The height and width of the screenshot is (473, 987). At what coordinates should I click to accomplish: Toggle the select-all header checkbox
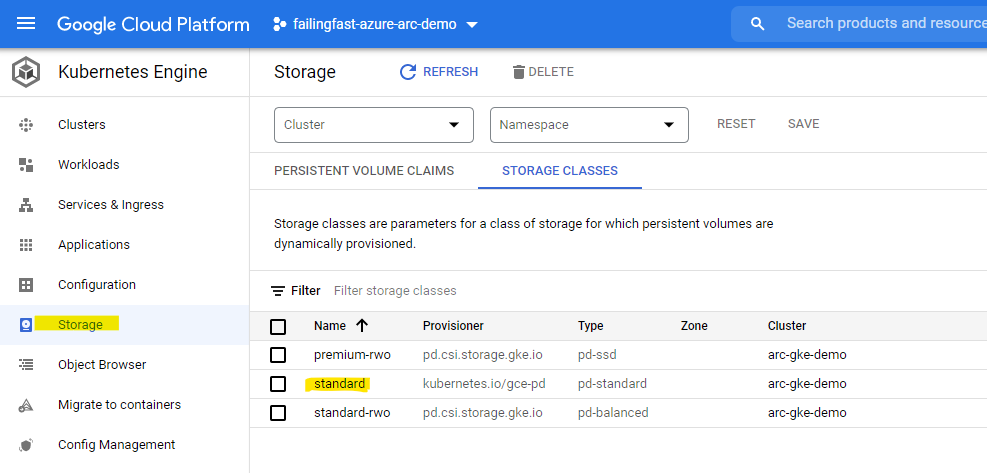click(278, 327)
